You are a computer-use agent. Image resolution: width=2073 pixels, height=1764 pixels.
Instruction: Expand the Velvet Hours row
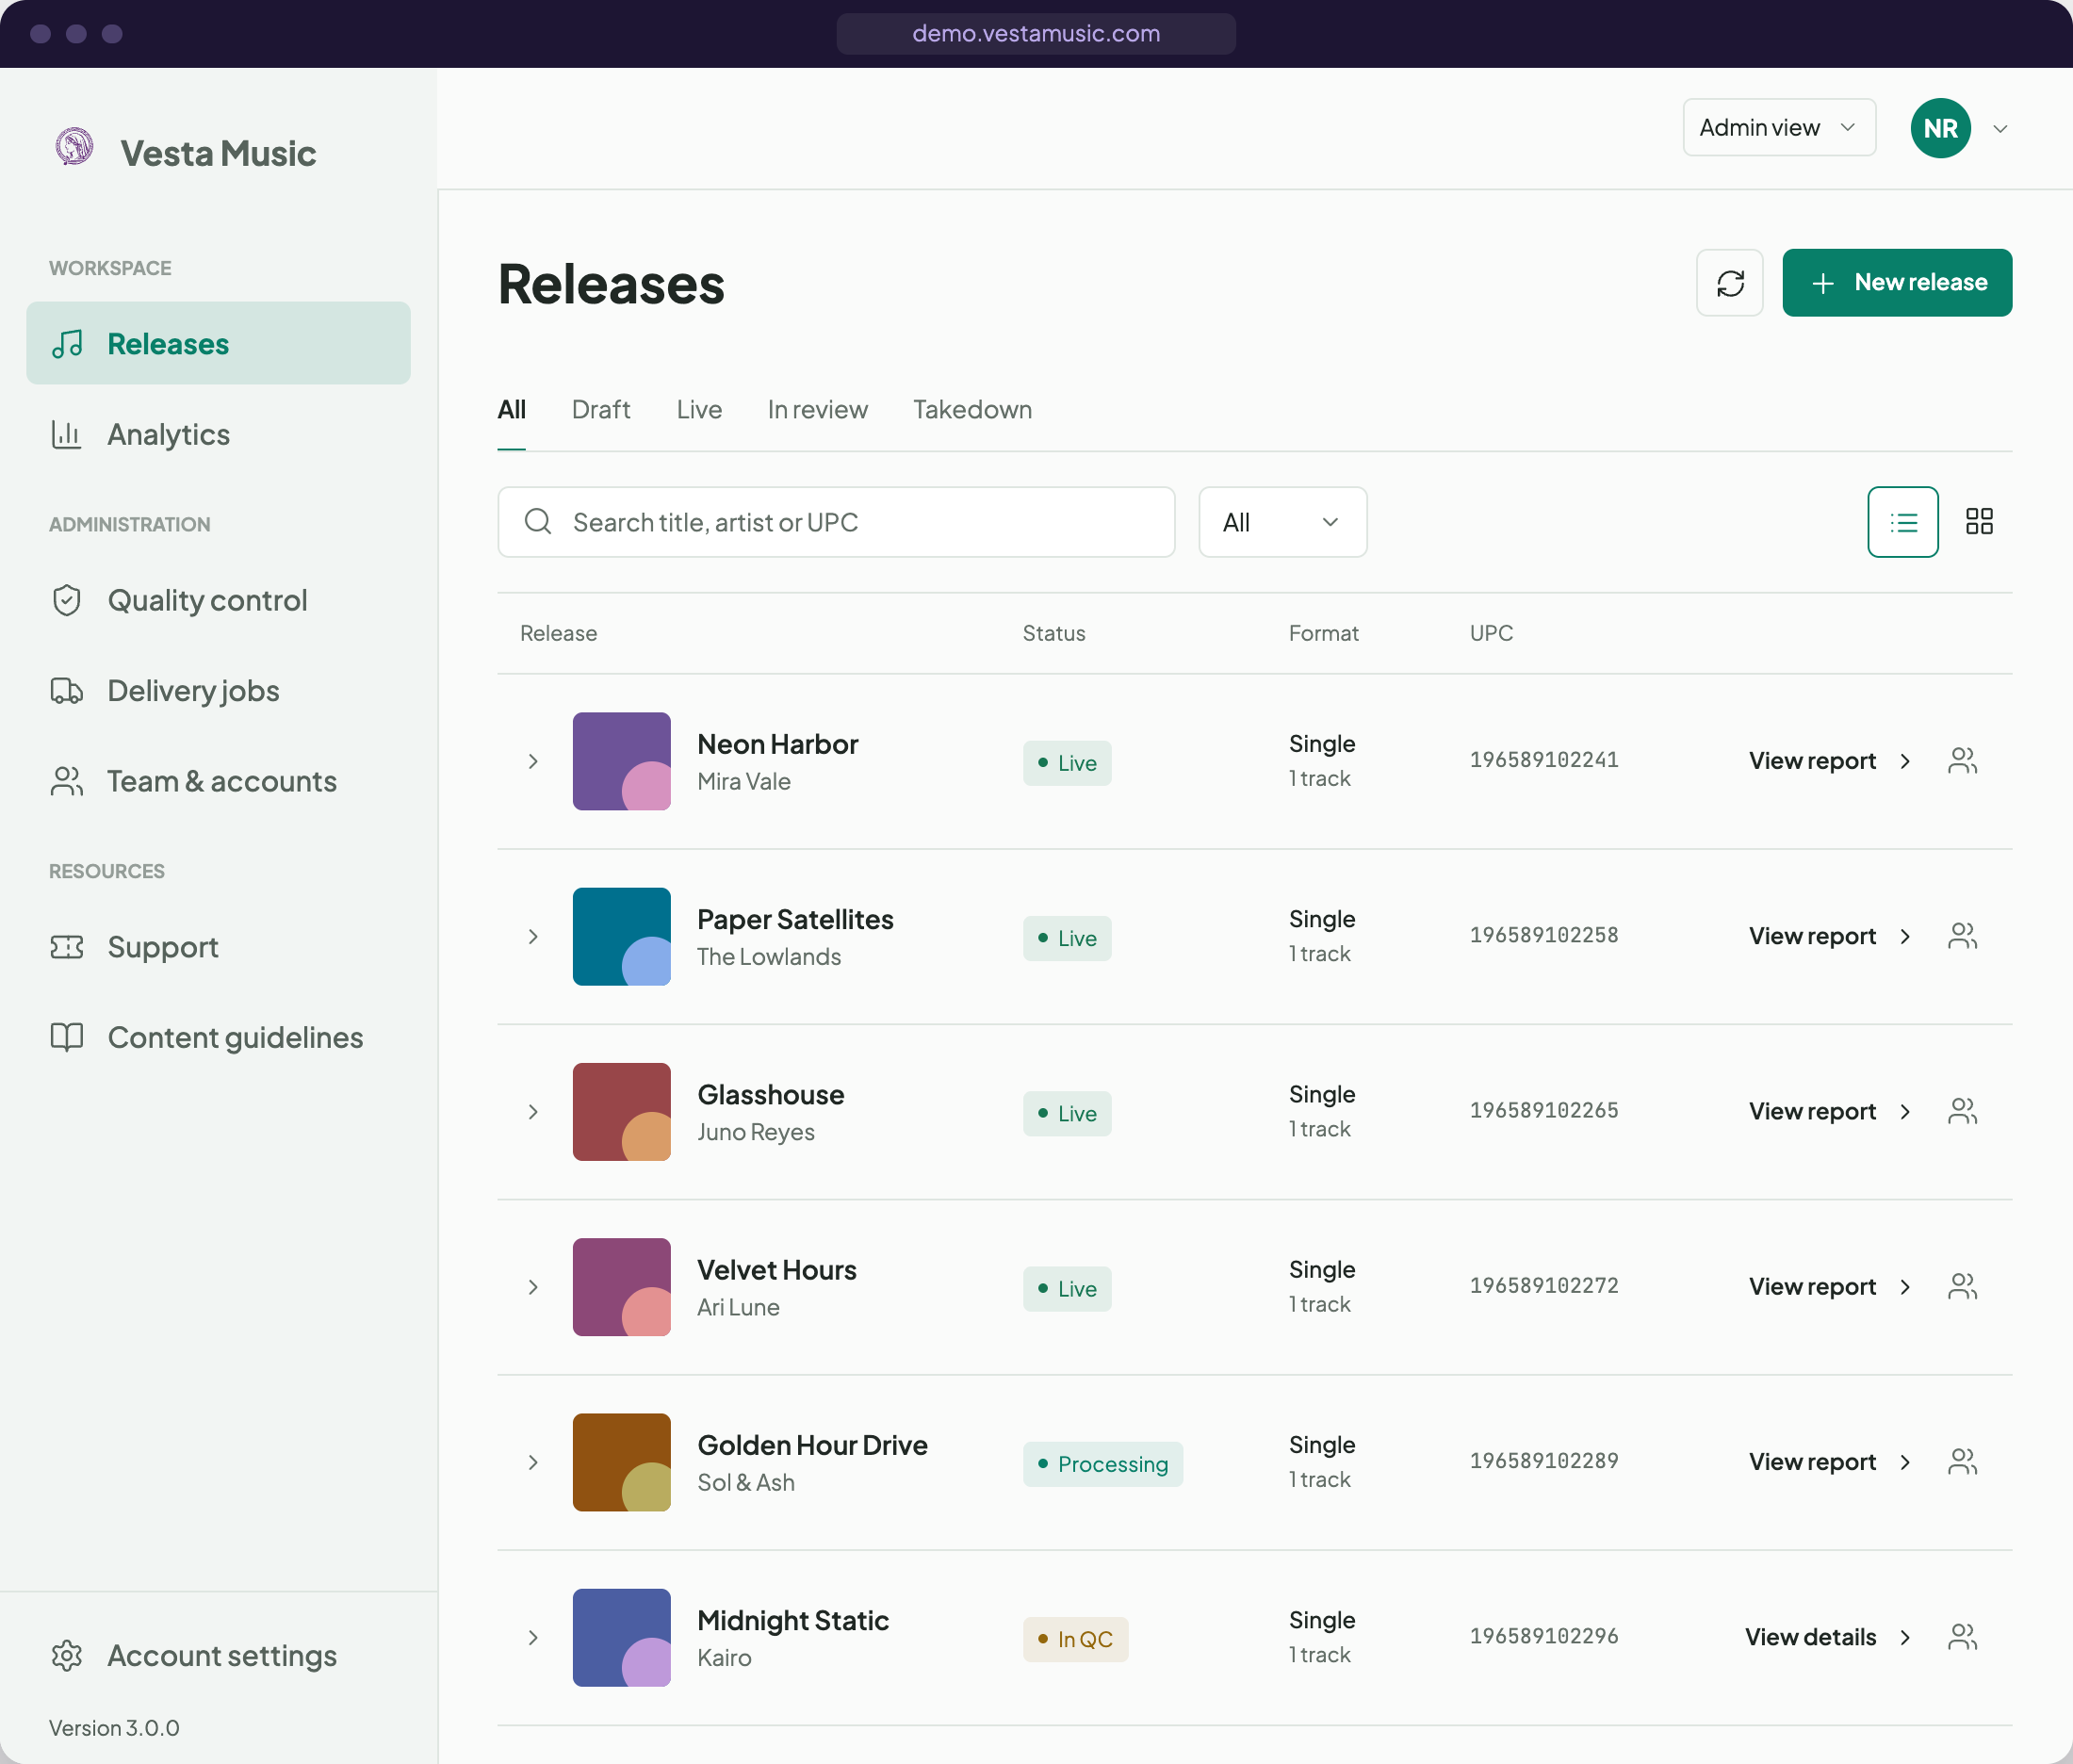[x=533, y=1287]
